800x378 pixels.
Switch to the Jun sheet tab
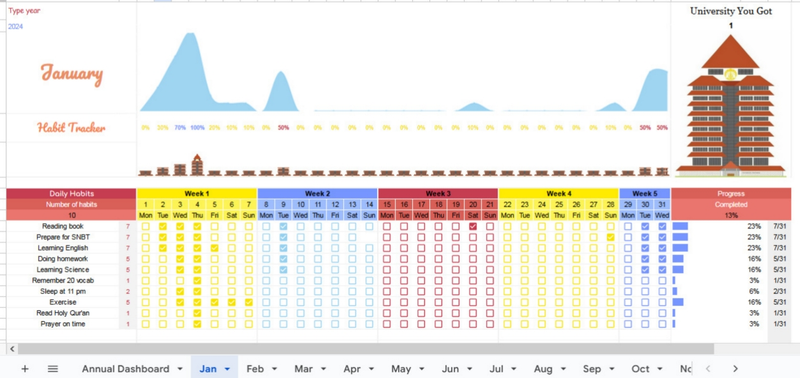point(450,369)
